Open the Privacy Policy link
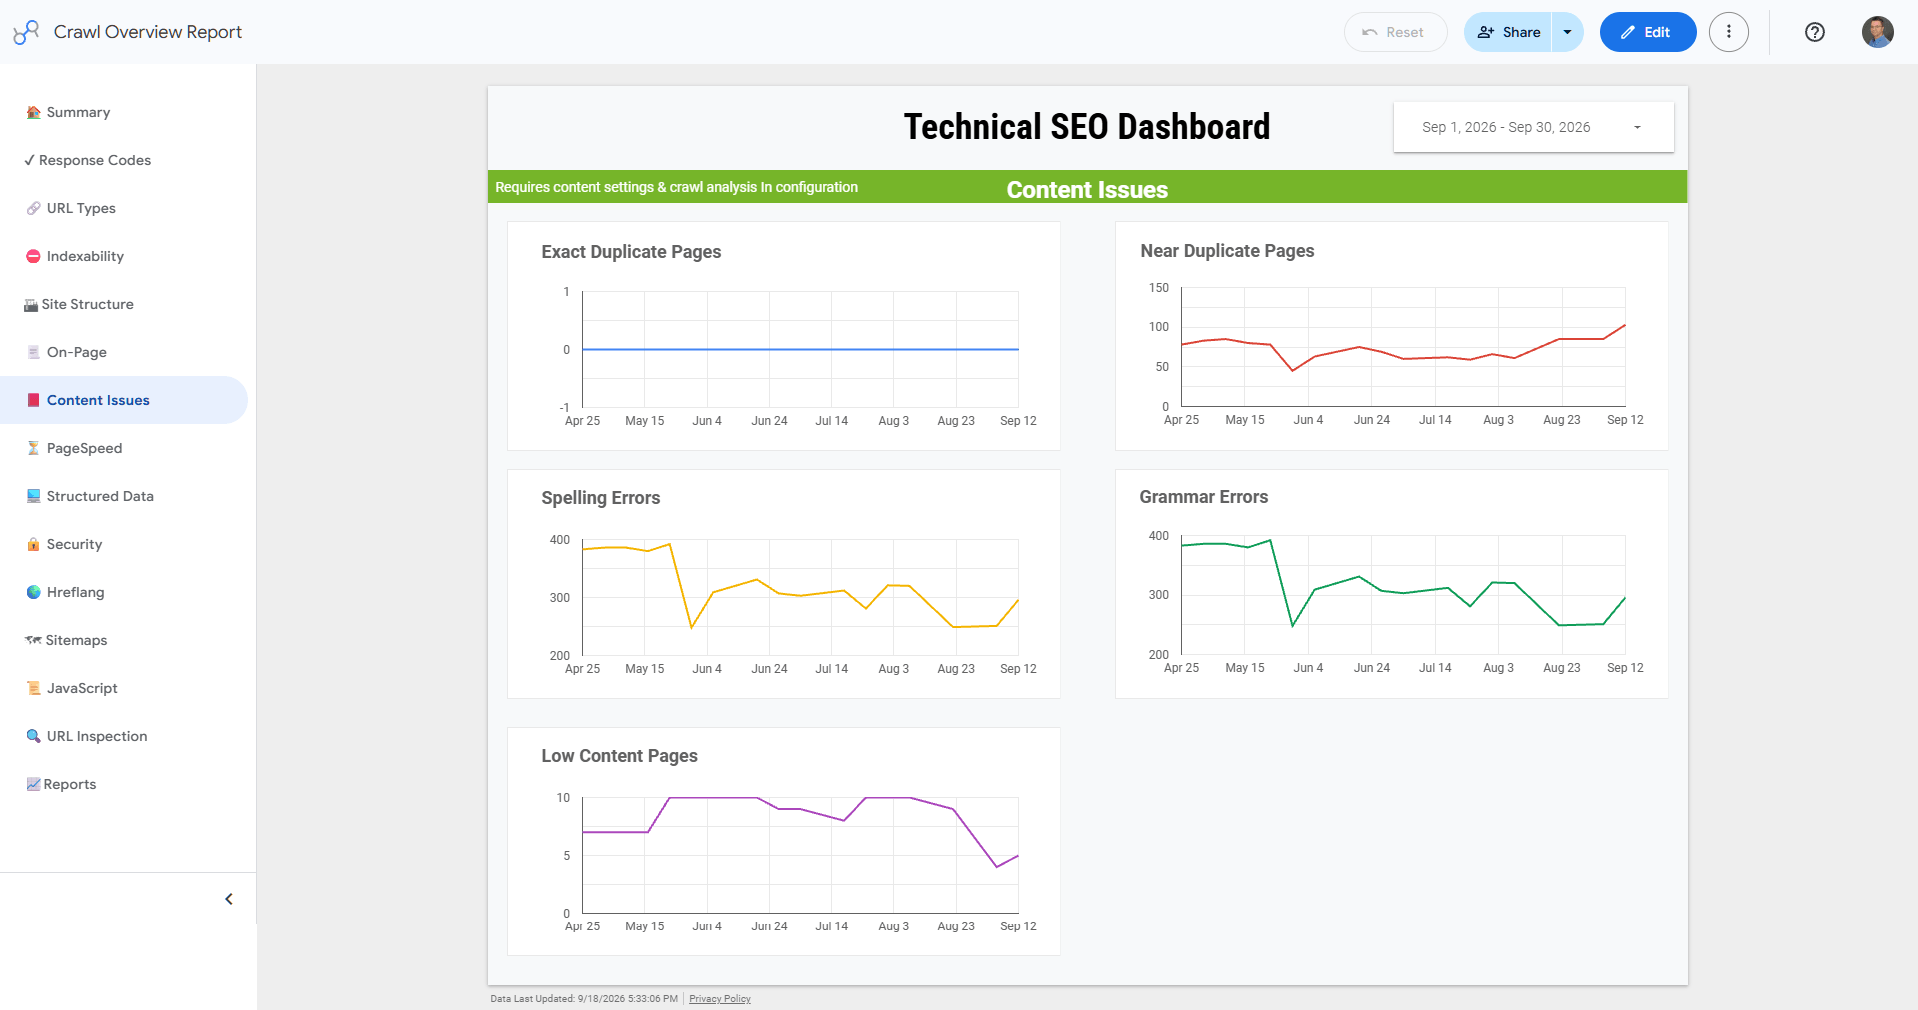Image resolution: width=1918 pixels, height=1010 pixels. tap(719, 999)
